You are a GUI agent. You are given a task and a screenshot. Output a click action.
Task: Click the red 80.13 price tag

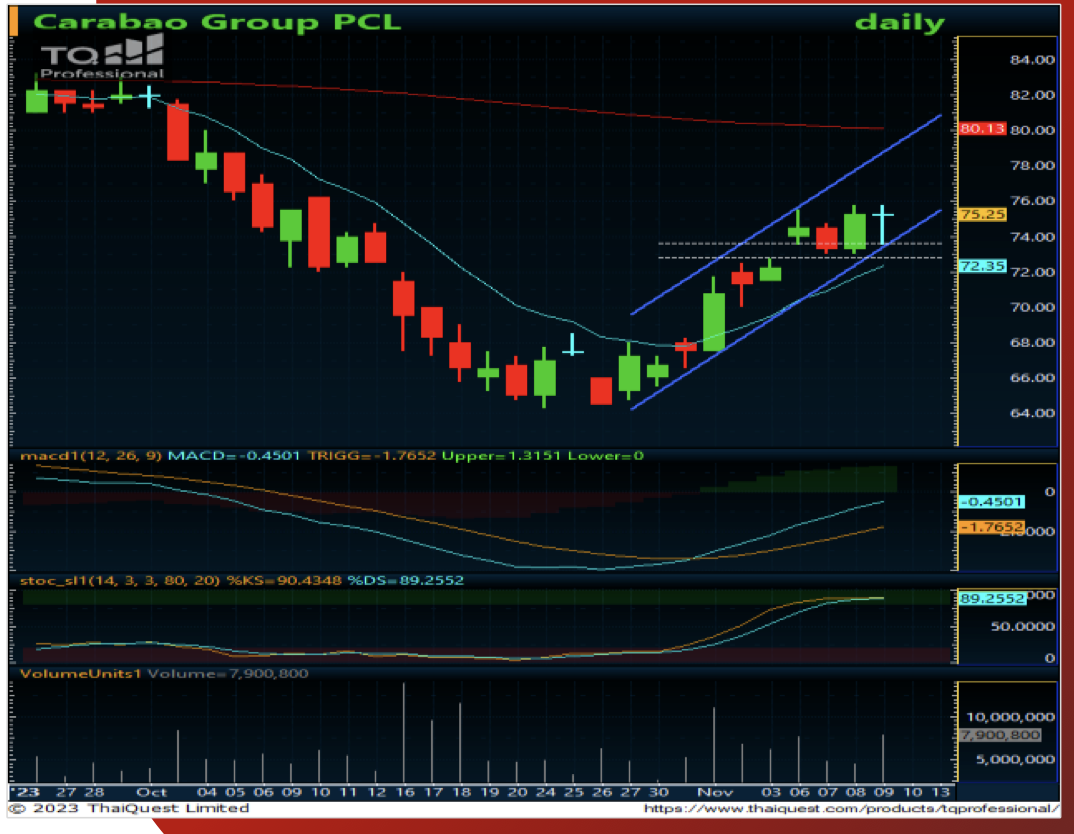[982, 129]
